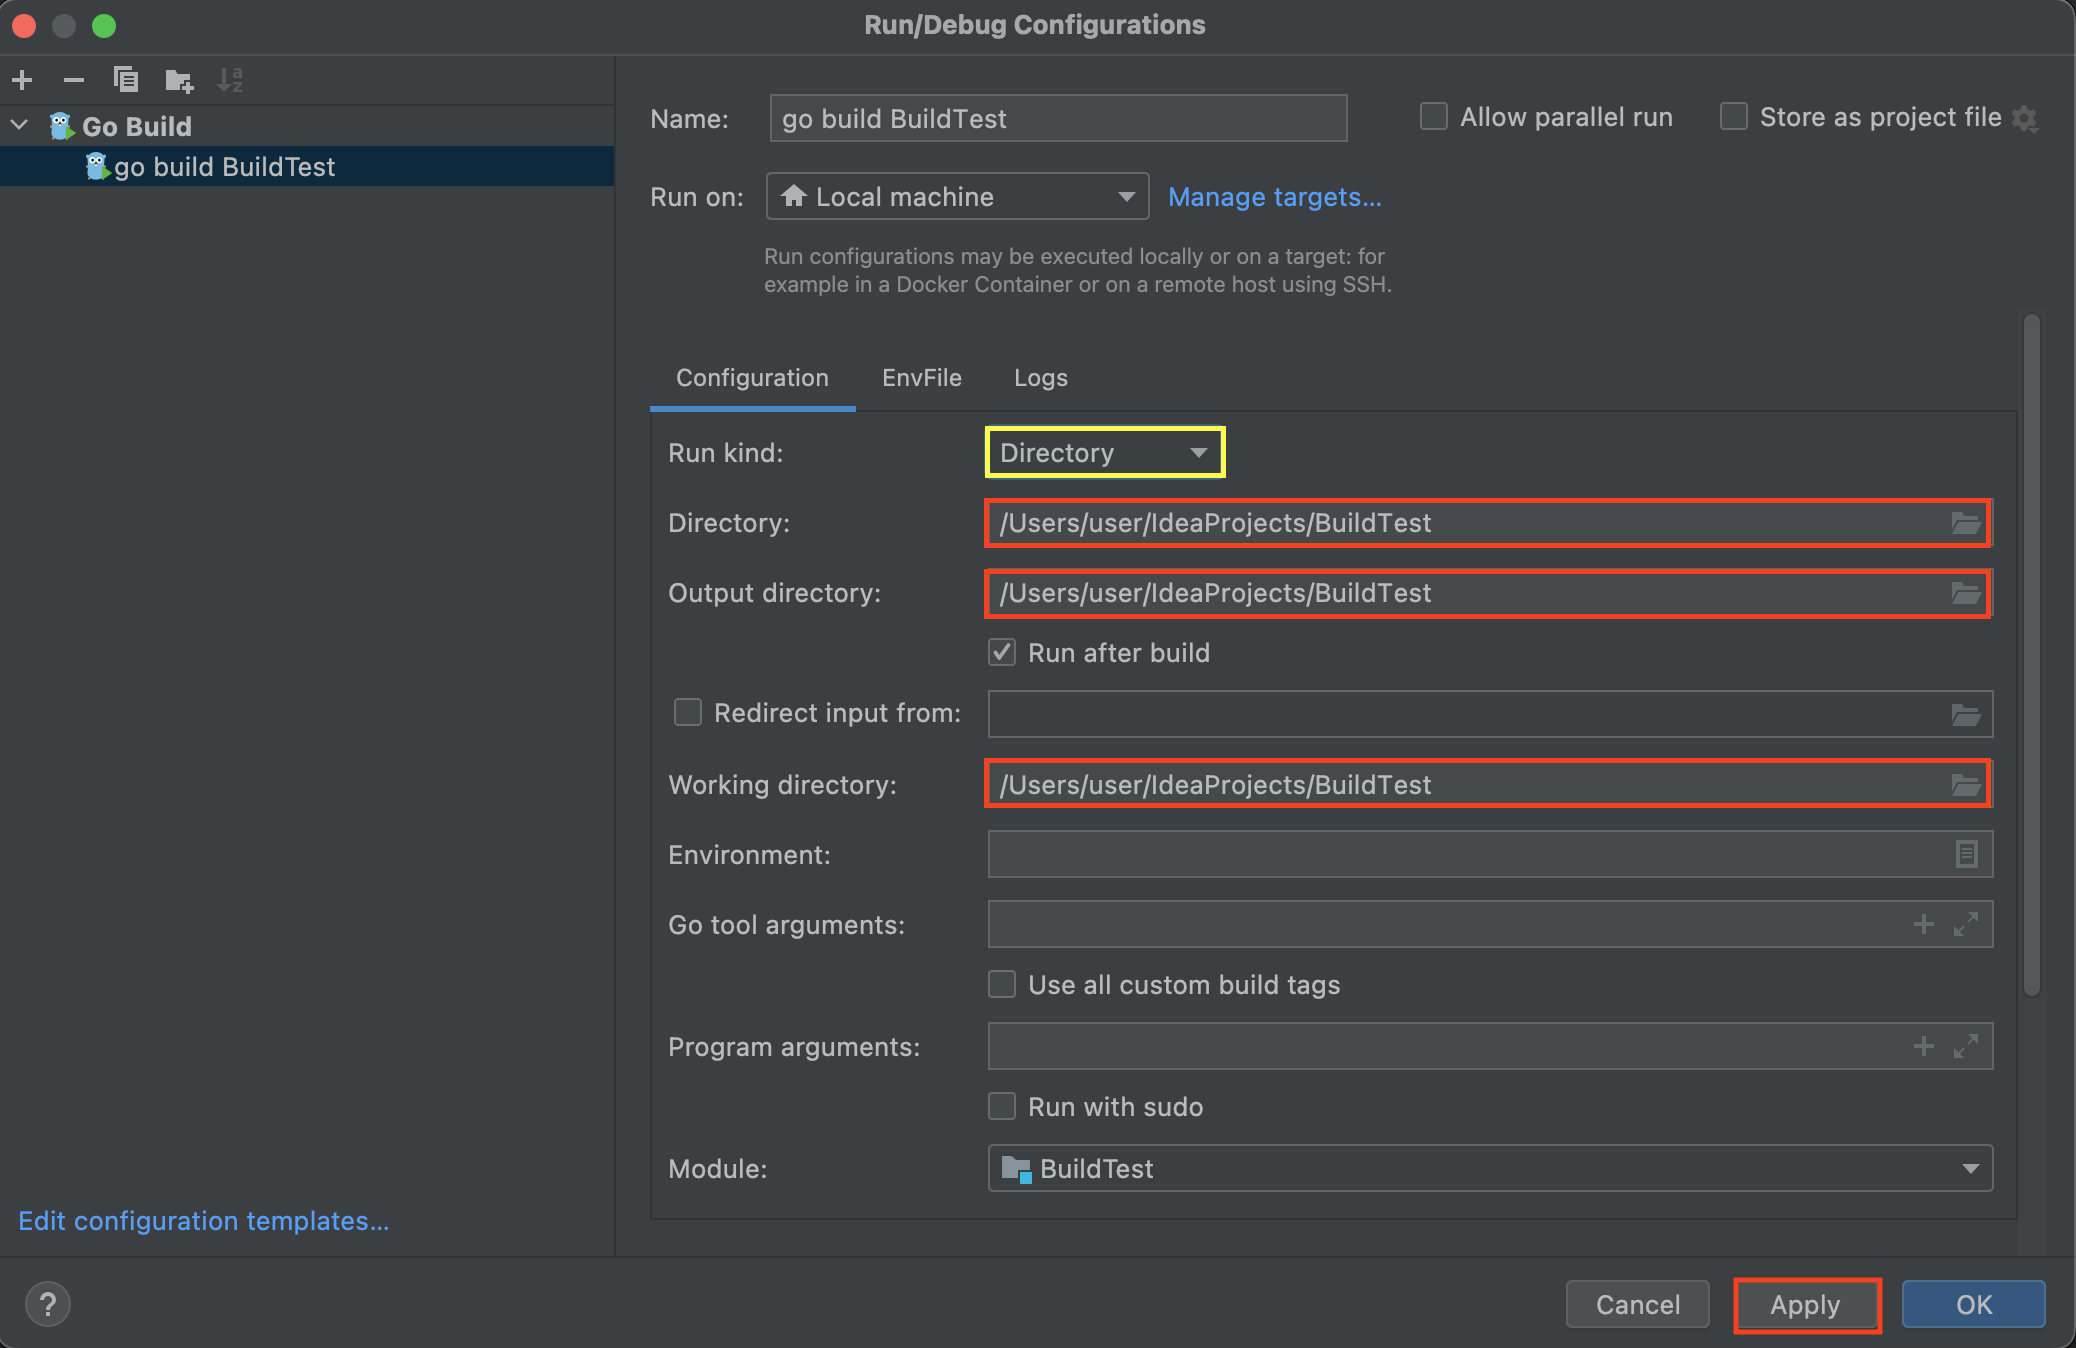The image size is (2076, 1348).
Task: Enable Allow parallel run checkbox
Action: [x=1434, y=117]
